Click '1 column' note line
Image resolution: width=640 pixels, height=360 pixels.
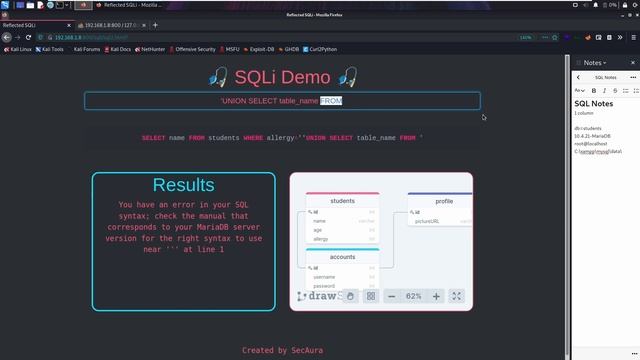click(584, 113)
